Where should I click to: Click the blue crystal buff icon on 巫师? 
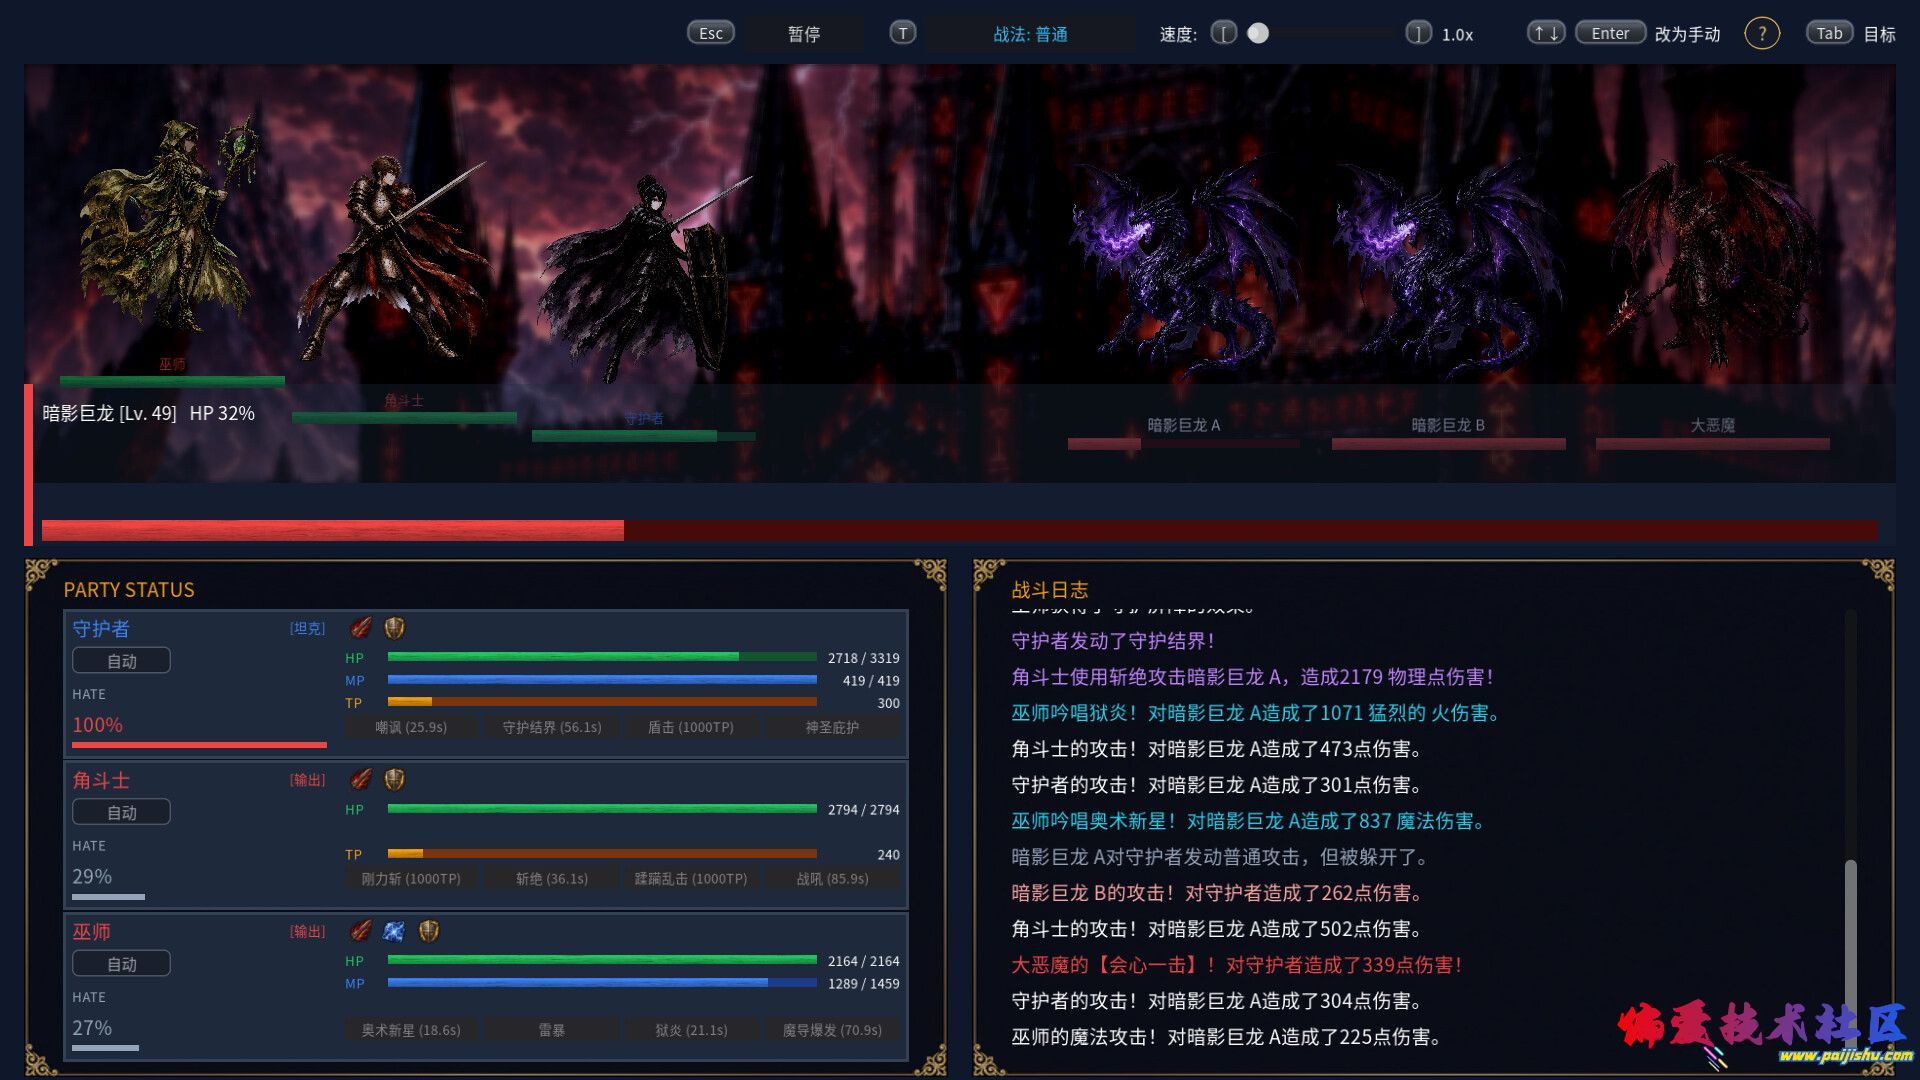[394, 931]
